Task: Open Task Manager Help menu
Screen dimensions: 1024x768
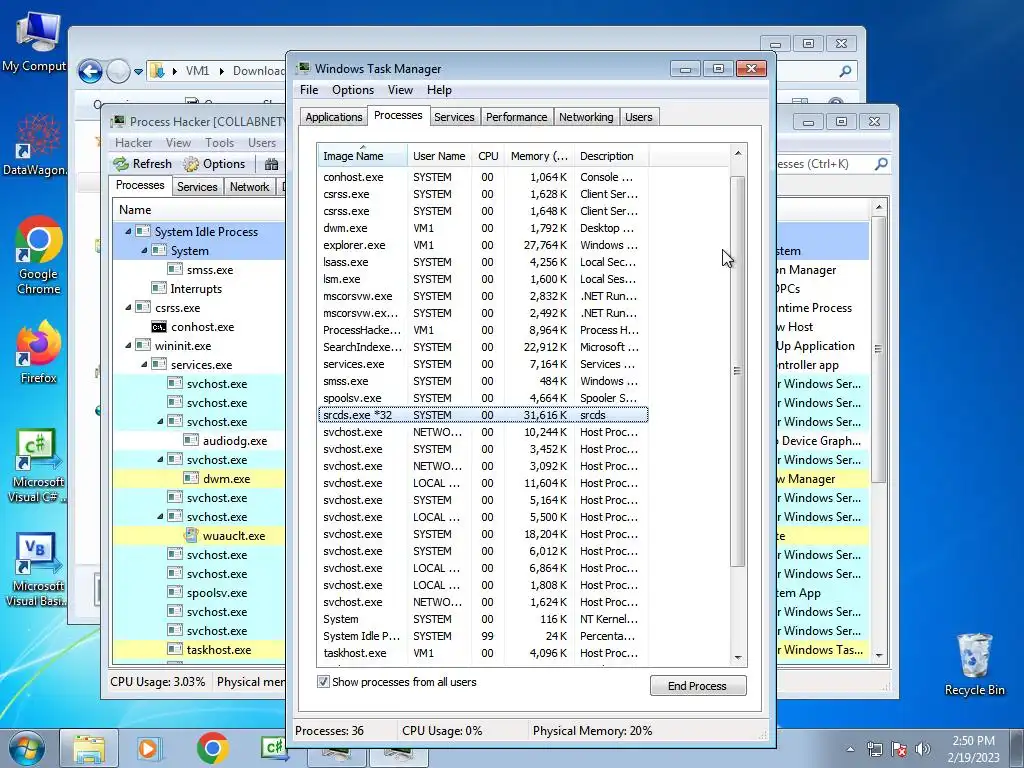Action: tap(439, 90)
